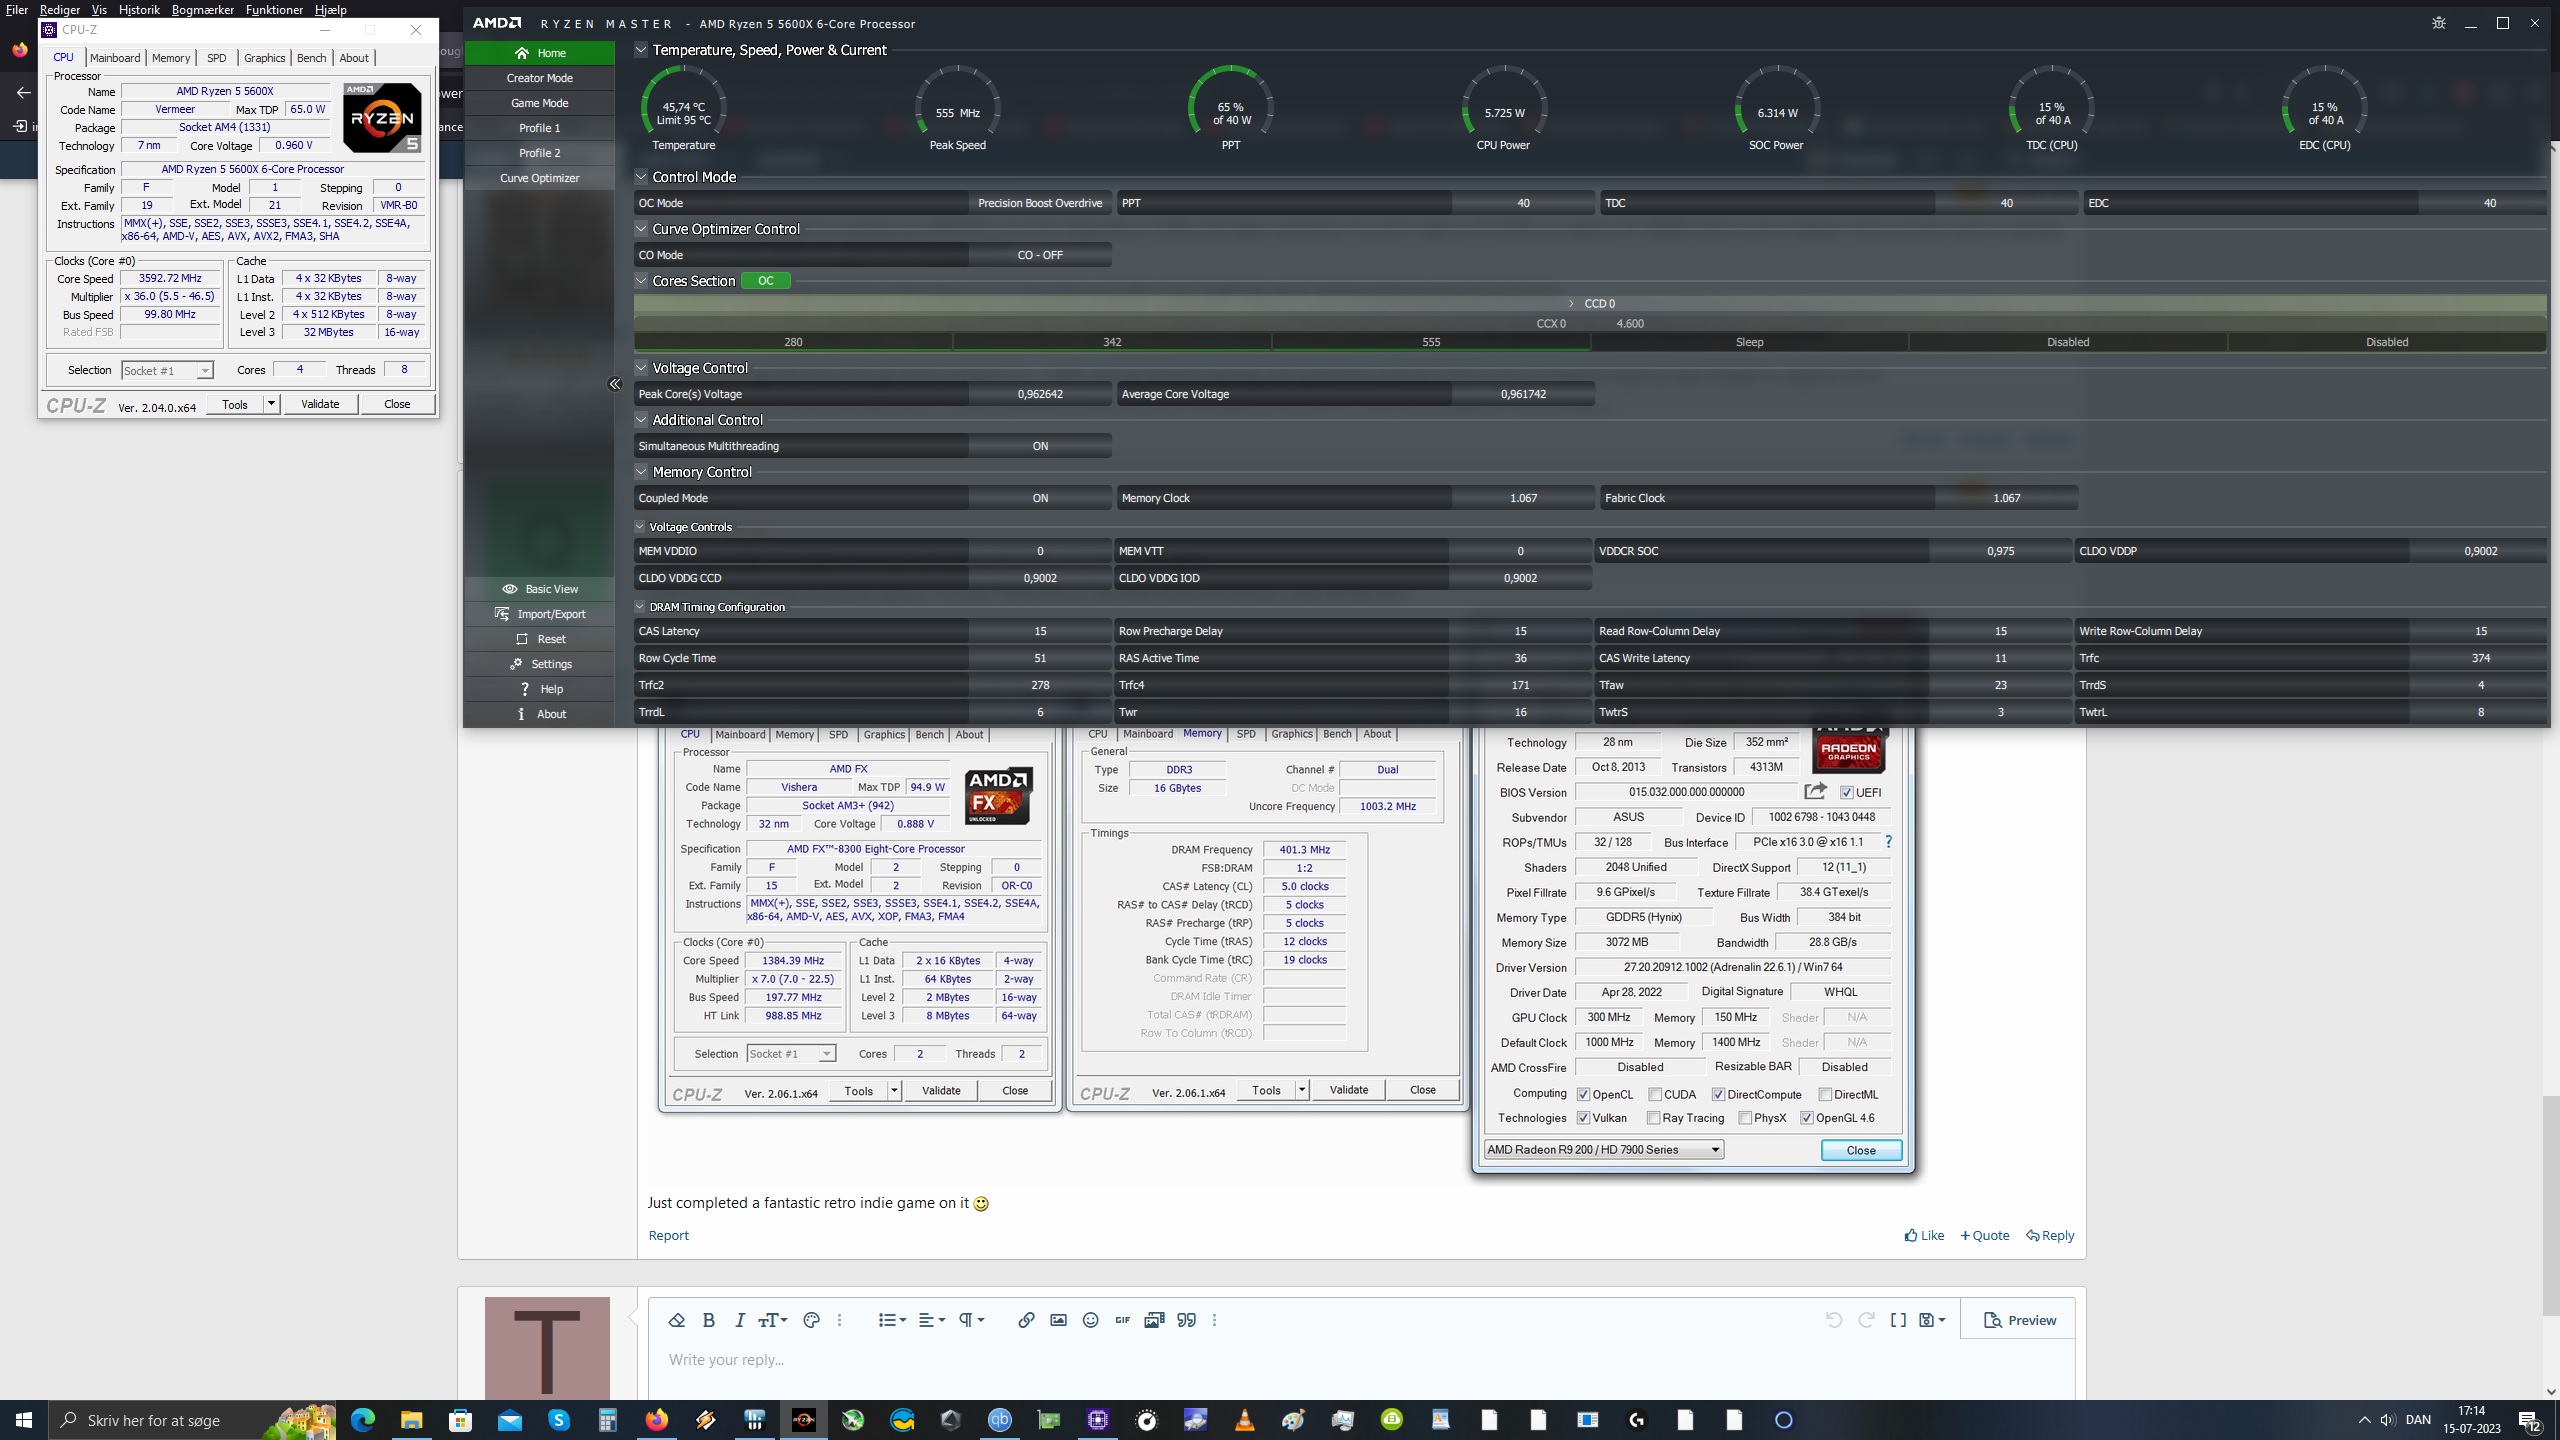Open Microsoft Edge from taskbar
The width and height of the screenshot is (2560, 1440).
pos(362,1420)
